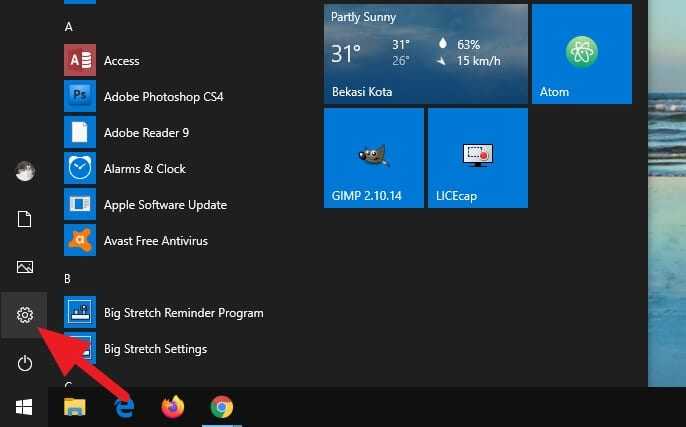Click the Adobe Reader 9 icon
This screenshot has height=427, width=686.
[x=80, y=132]
